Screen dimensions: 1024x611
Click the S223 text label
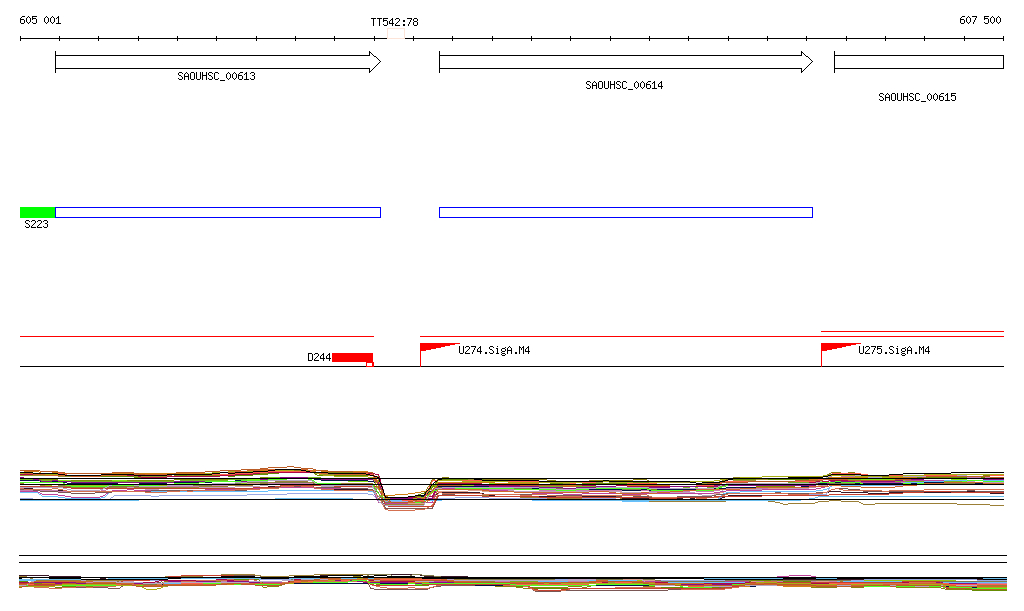click(37, 225)
